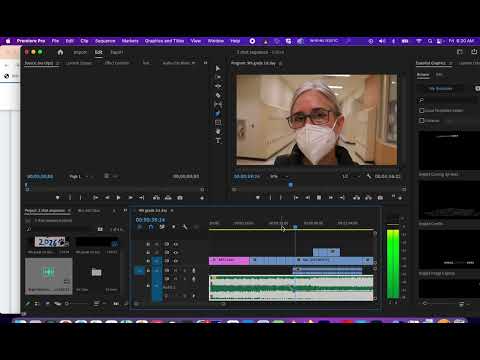Select the Hand tool
Screen dimensions: 480x360
point(218,131)
